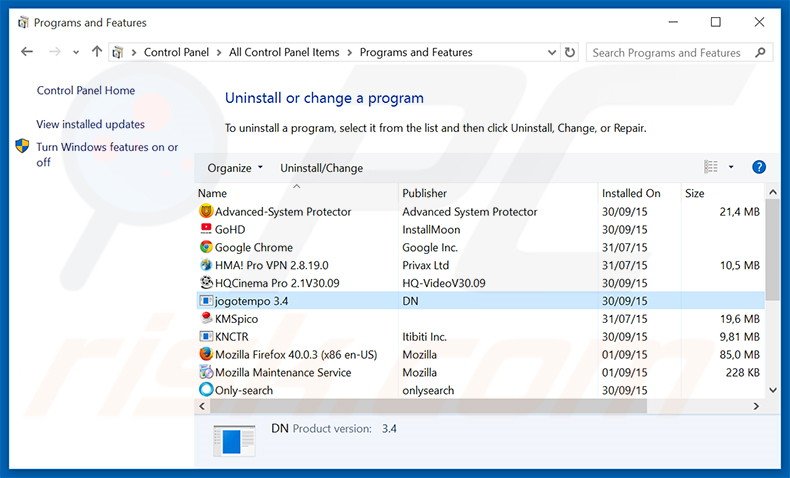Screen dimensions: 790x478
Task: Select the GoHD name text
Action: click(x=230, y=229)
